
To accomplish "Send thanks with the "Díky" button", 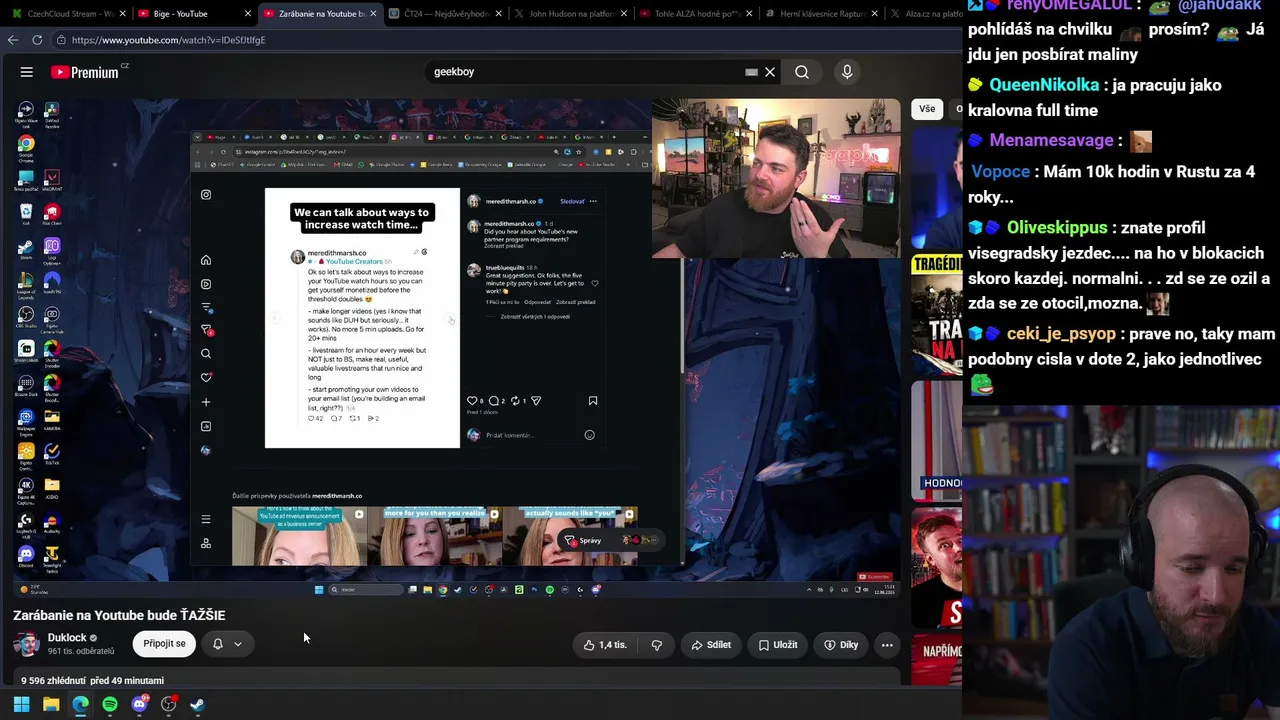I will pyautogui.click(x=841, y=645).
